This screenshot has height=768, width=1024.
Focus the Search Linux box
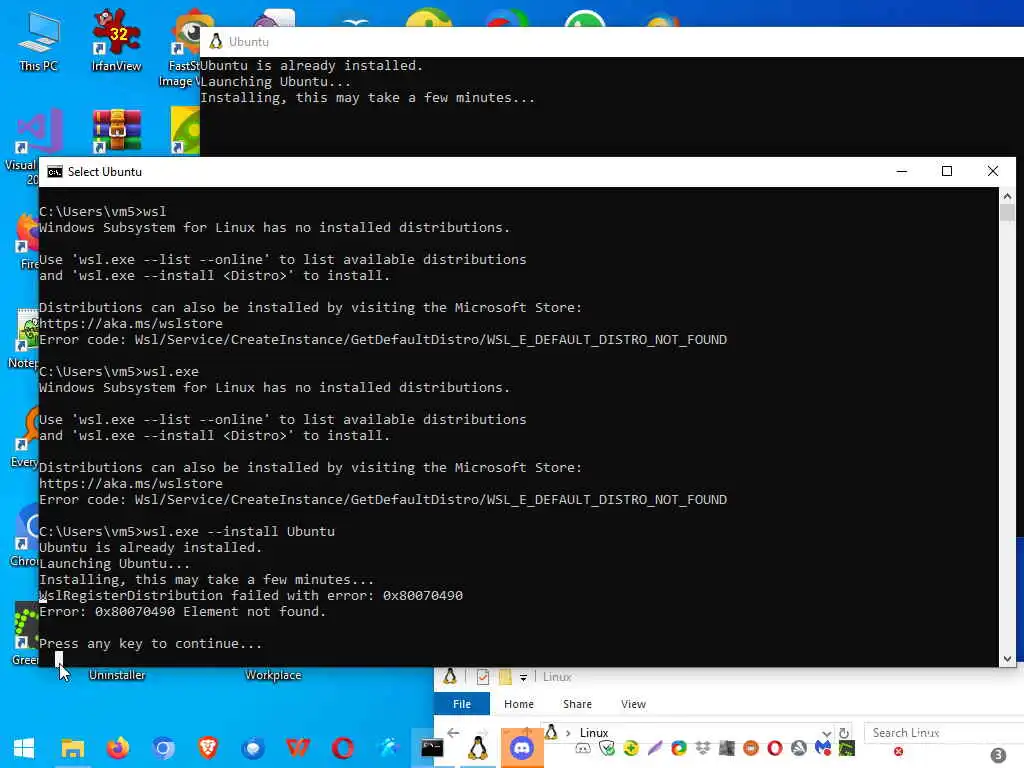tap(944, 733)
